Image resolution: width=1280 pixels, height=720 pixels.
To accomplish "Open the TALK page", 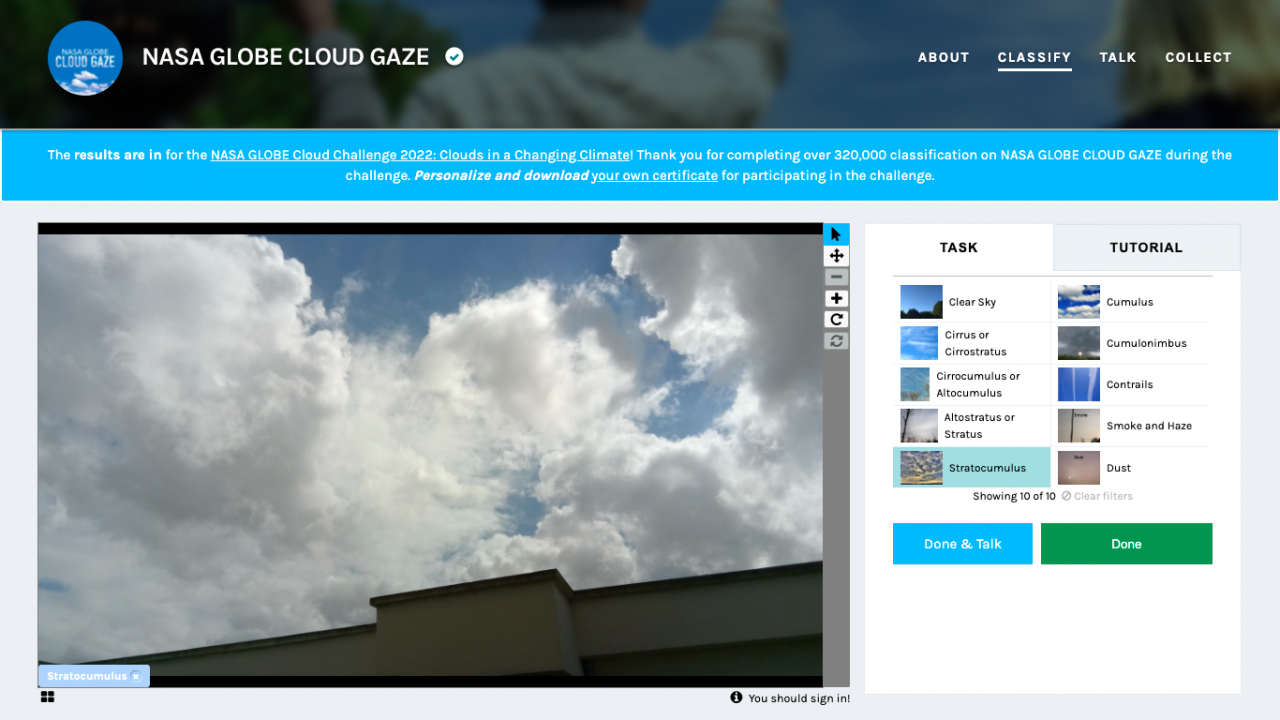I will click(1118, 57).
